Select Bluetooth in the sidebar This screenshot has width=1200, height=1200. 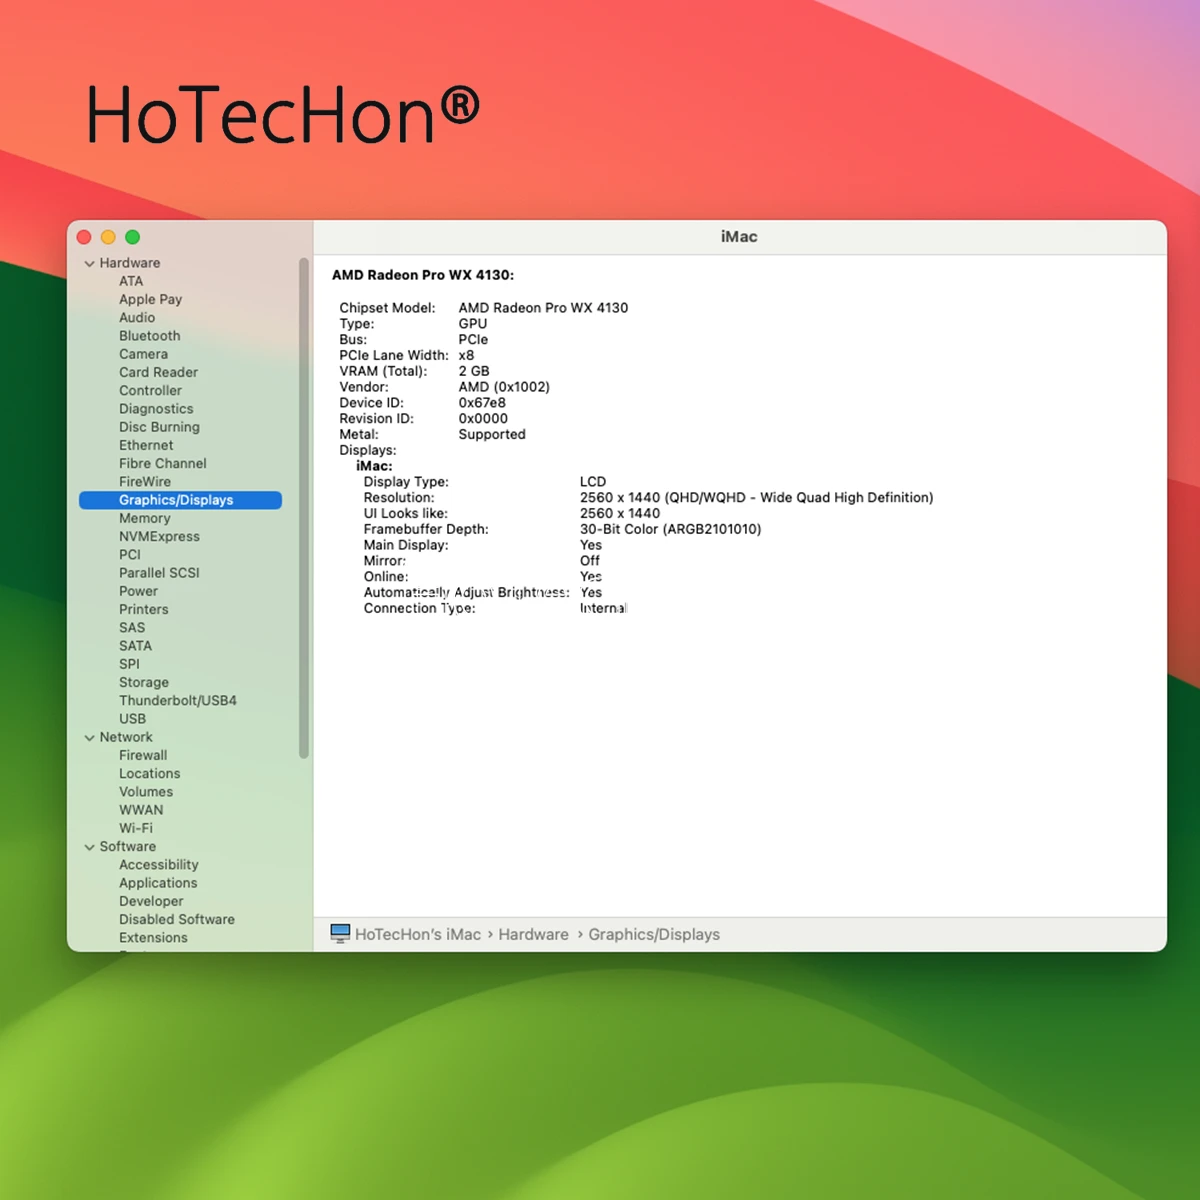coord(150,336)
